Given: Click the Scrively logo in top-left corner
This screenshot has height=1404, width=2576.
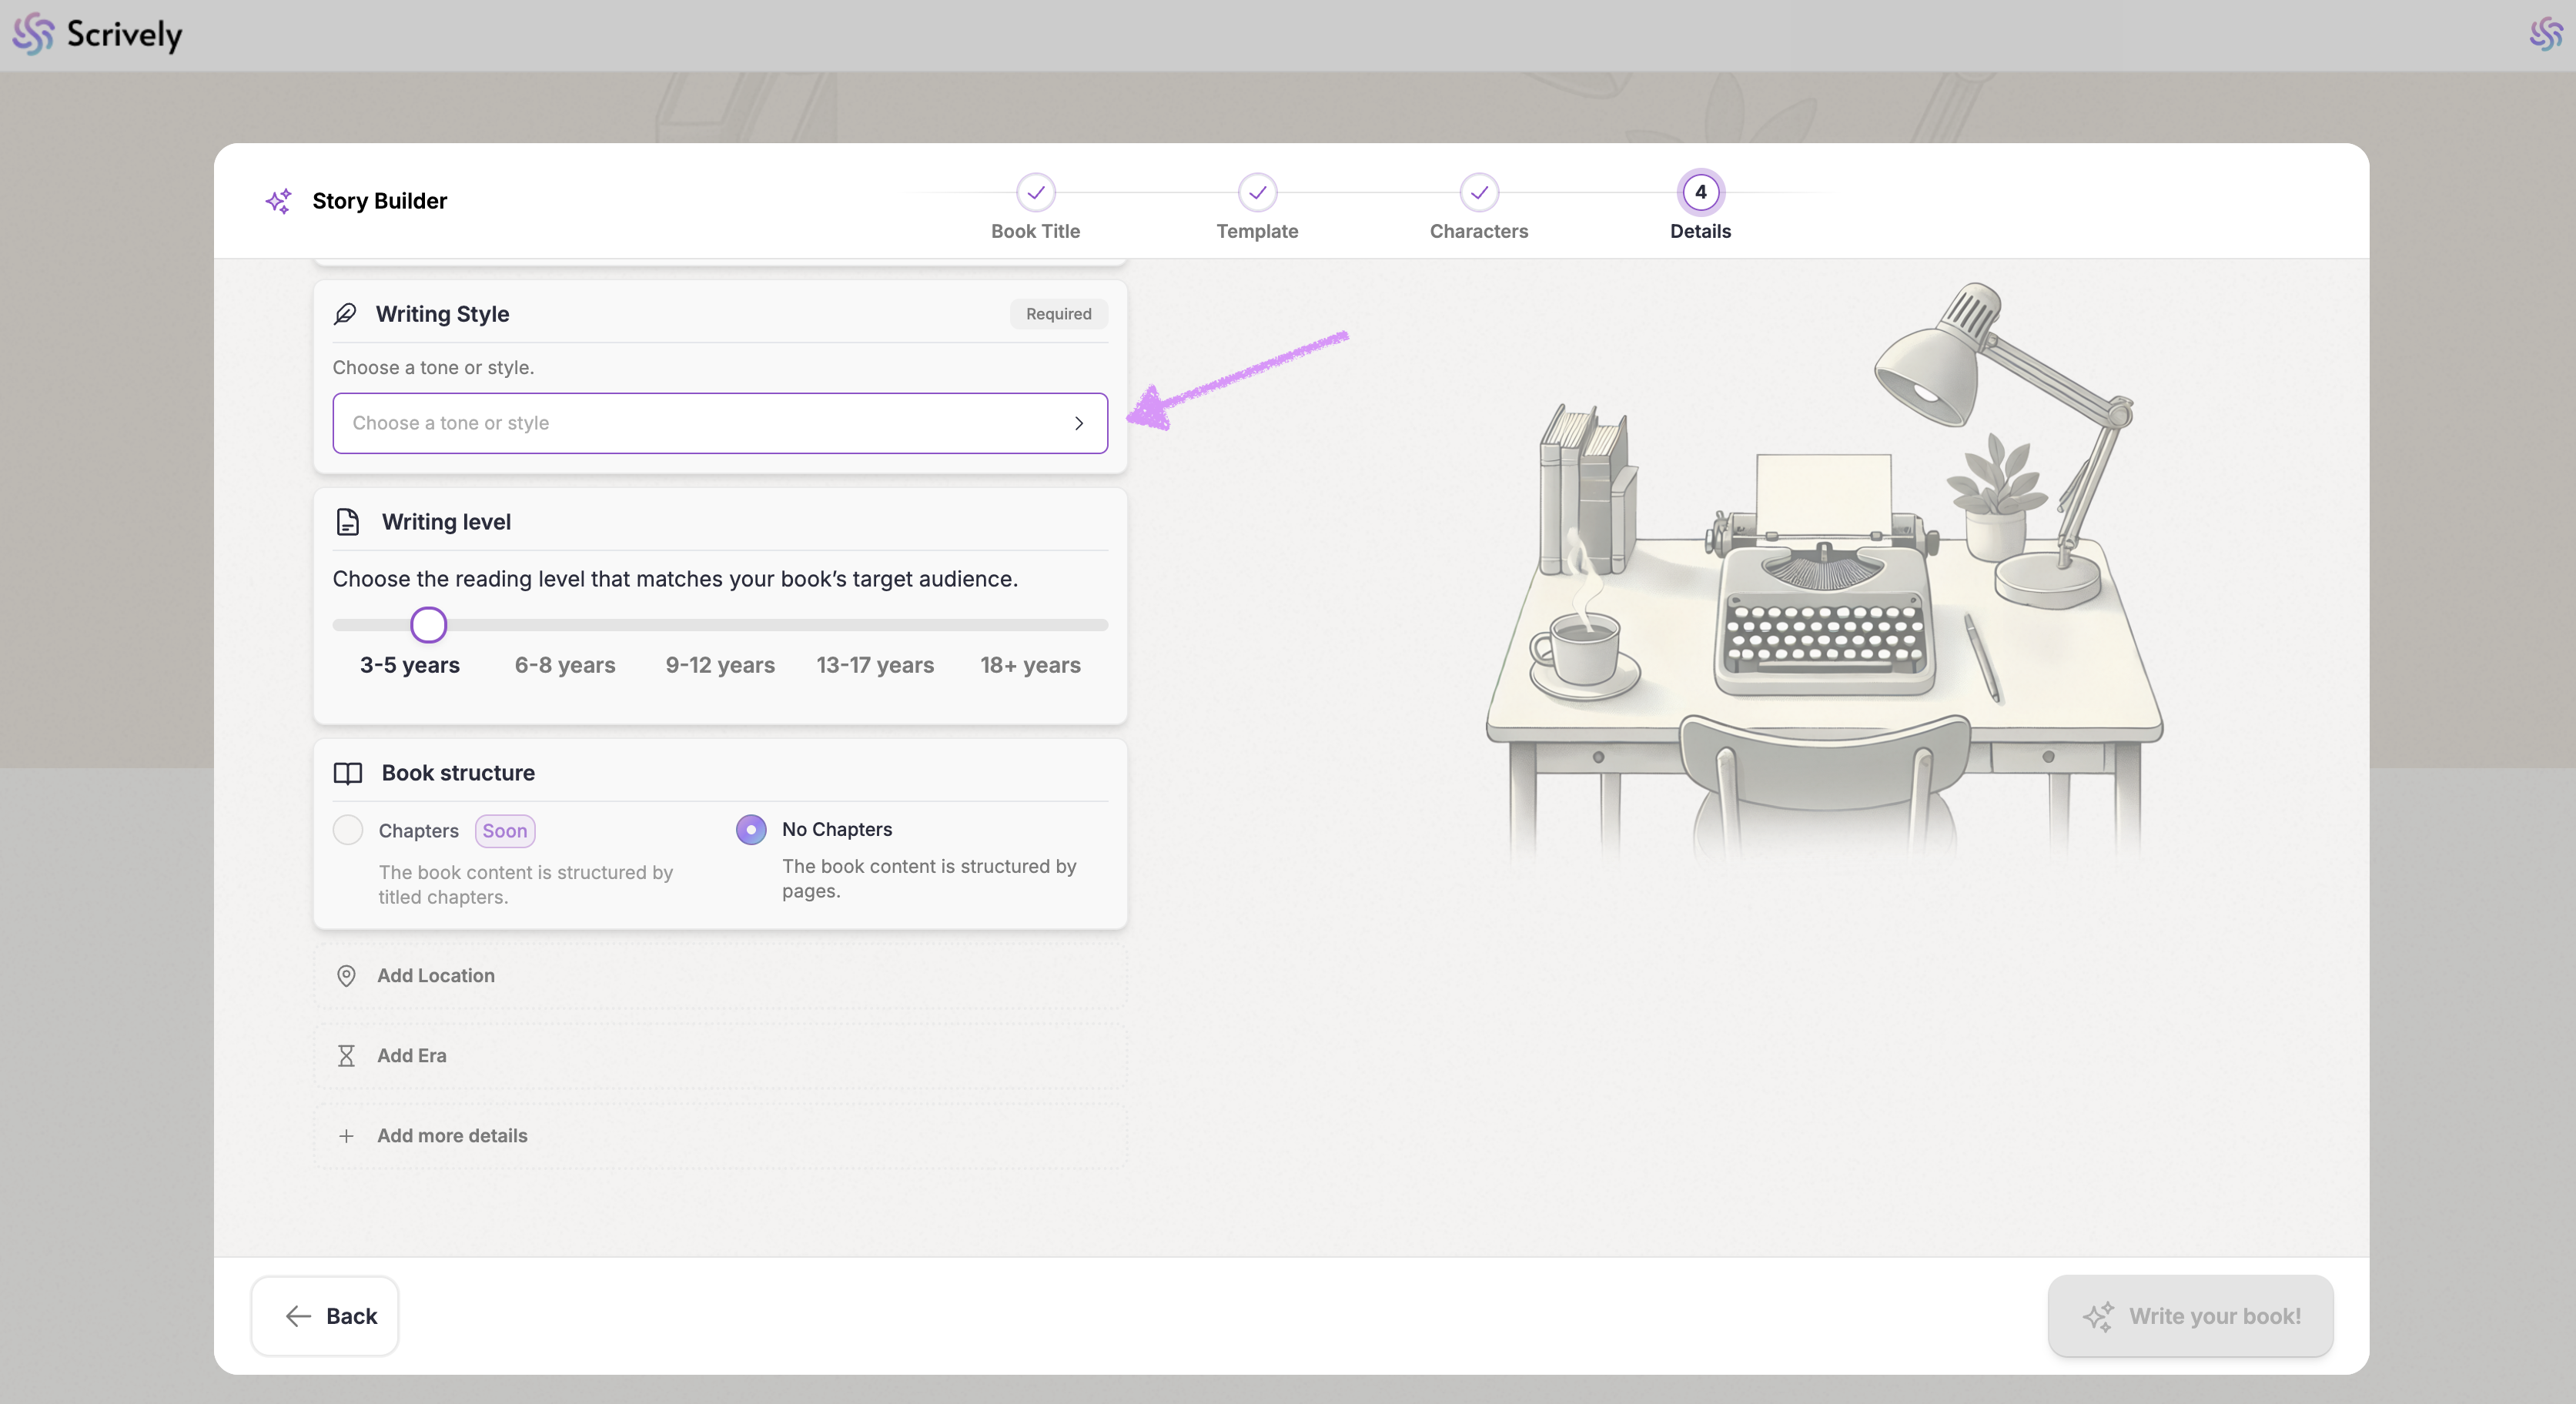Looking at the screenshot, I should coord(97,34).
